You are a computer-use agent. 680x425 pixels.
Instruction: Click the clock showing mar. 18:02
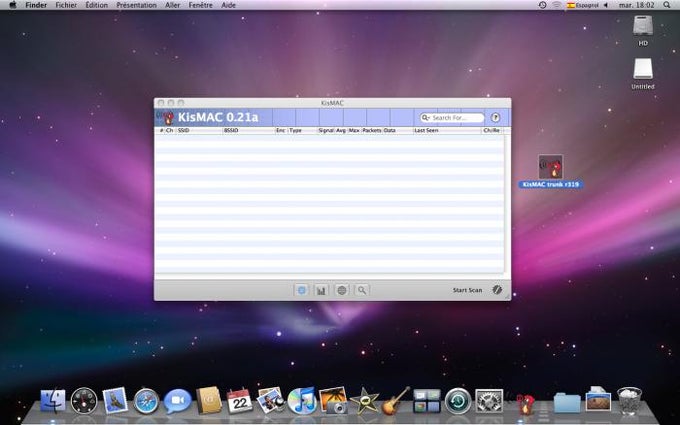coord(636,5)
